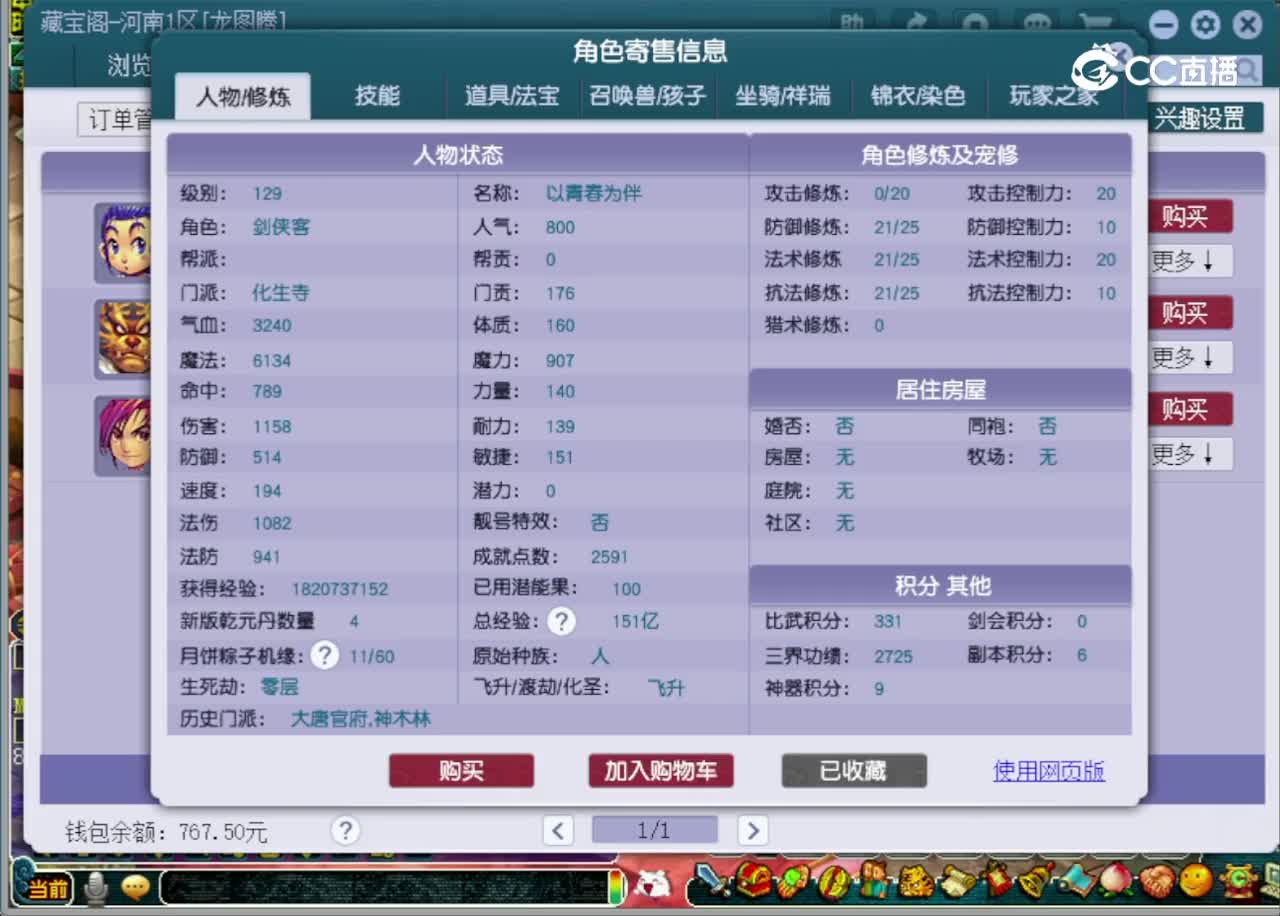This screenshot has height=916, width=1280.
Task: Open the 使用网页版 link
Action: pyautogui.click(x=1047, y=771)
